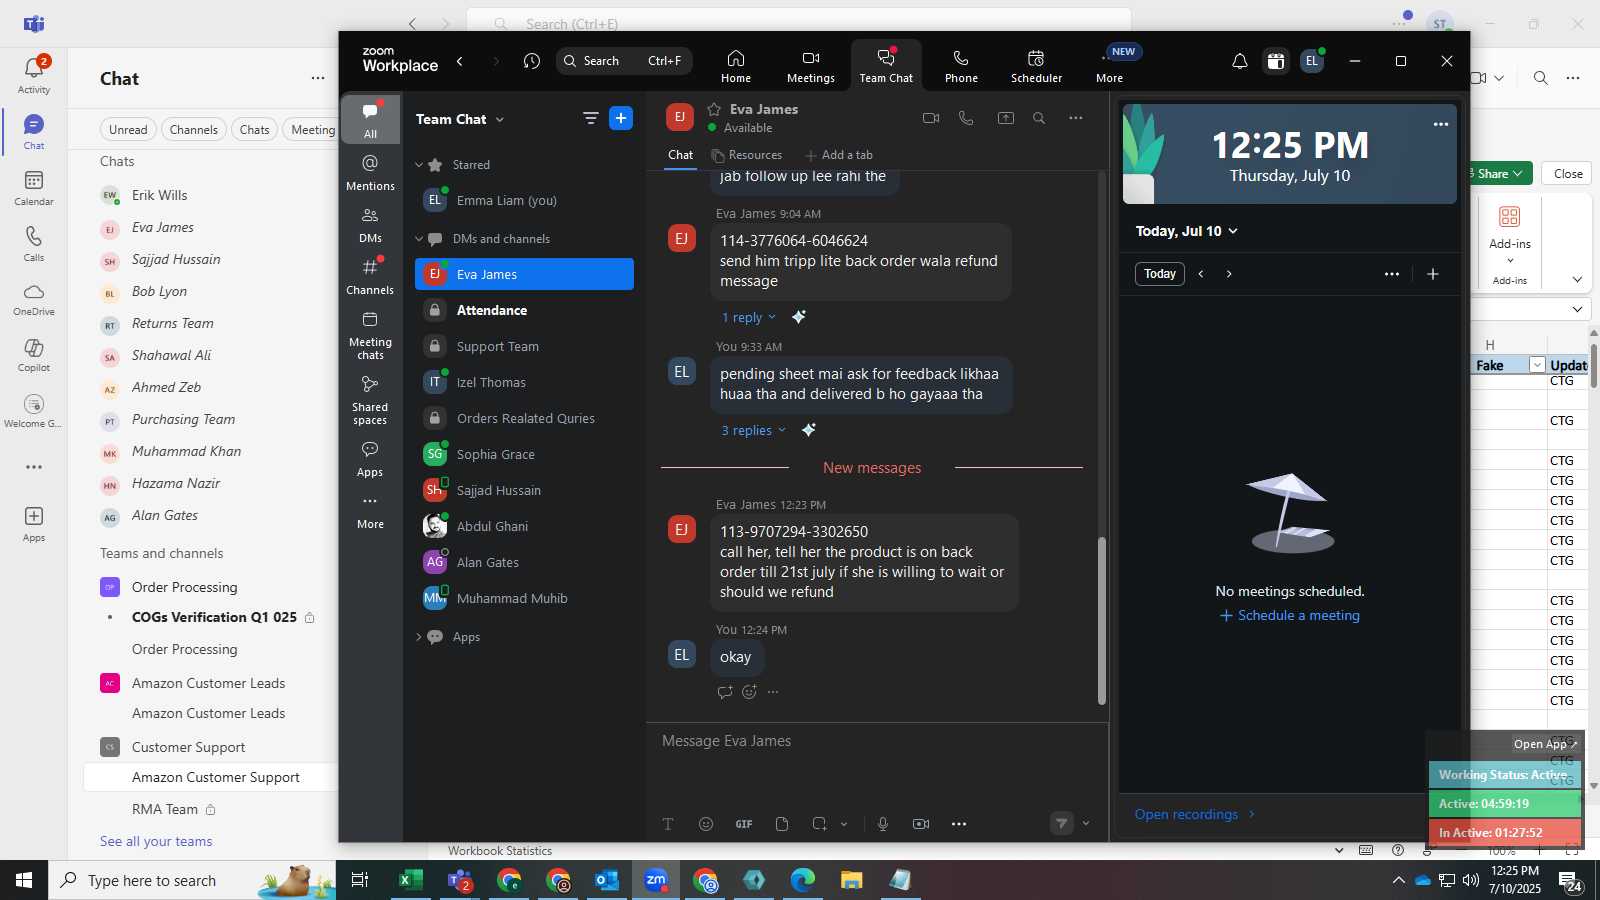The height and width of the screenshot is (900, 1600).
Task: Click the filter icon in Team Chat header
Action: 591,118
